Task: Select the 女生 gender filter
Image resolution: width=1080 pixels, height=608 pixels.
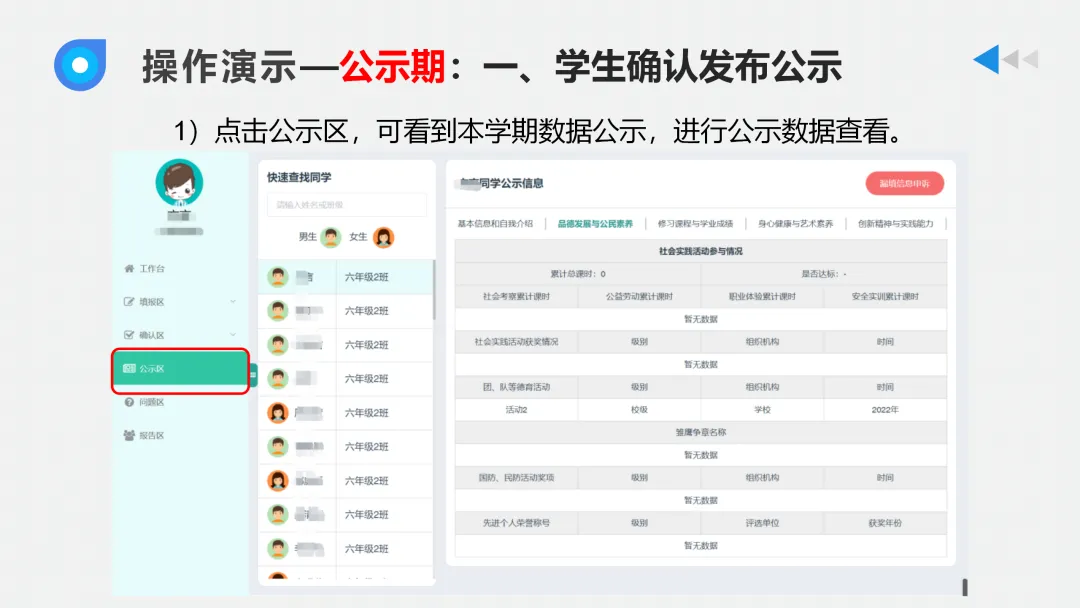Action: point(358,236)
